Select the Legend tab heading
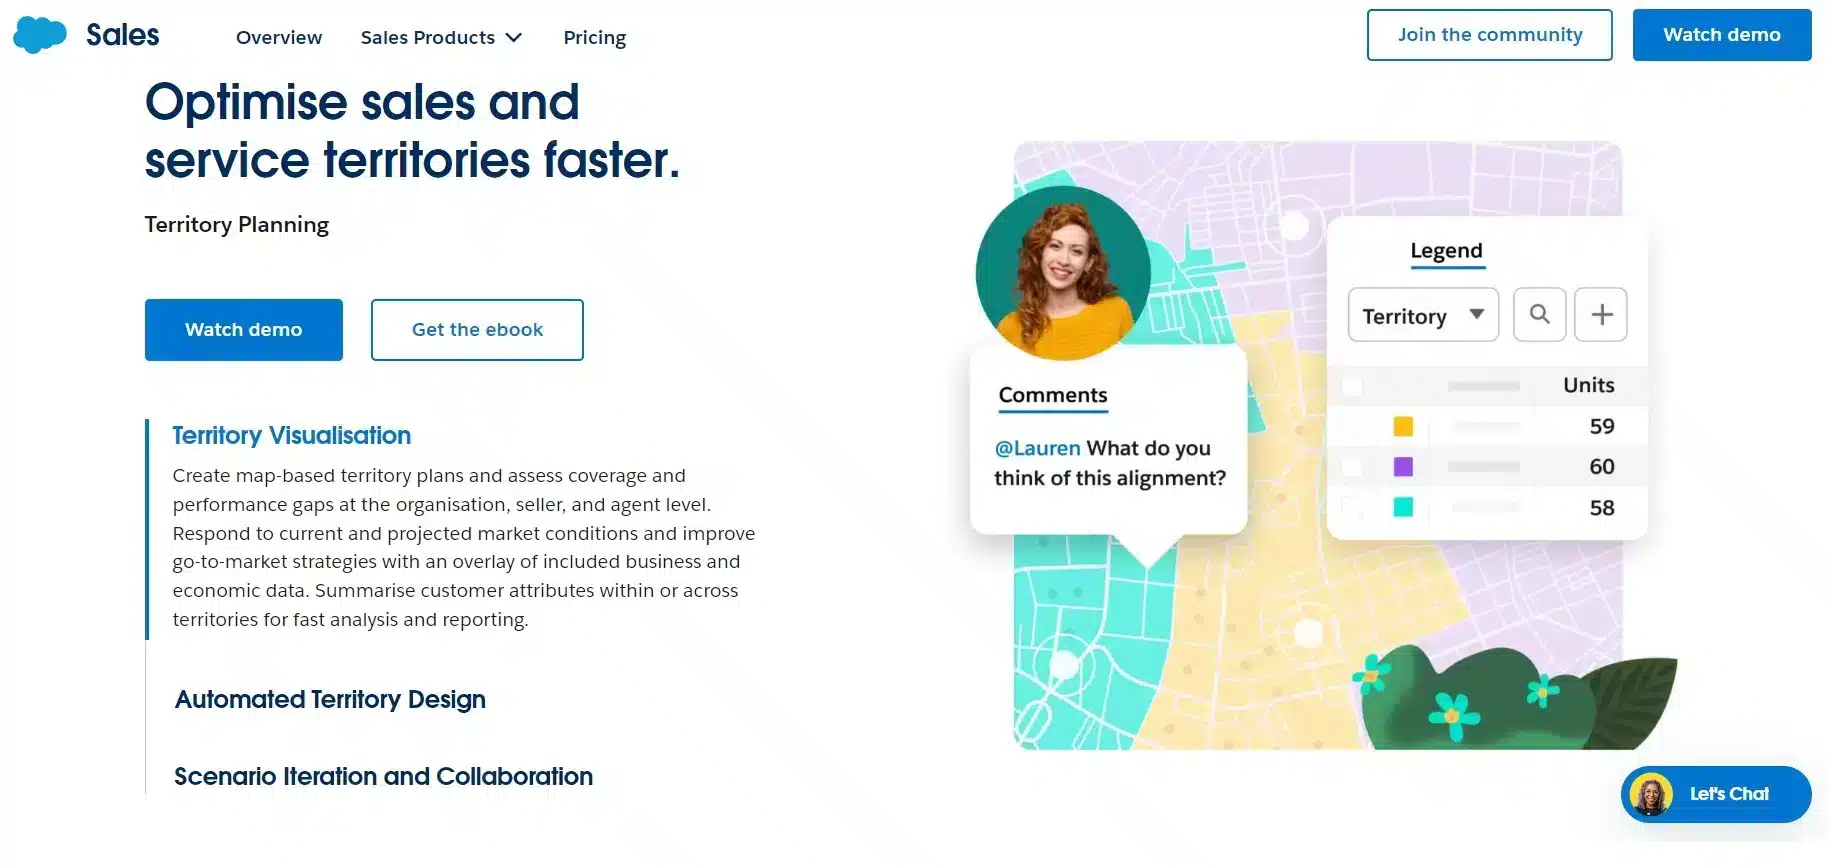This screenshot has width=1830, height=866. tap(1446, 251)
